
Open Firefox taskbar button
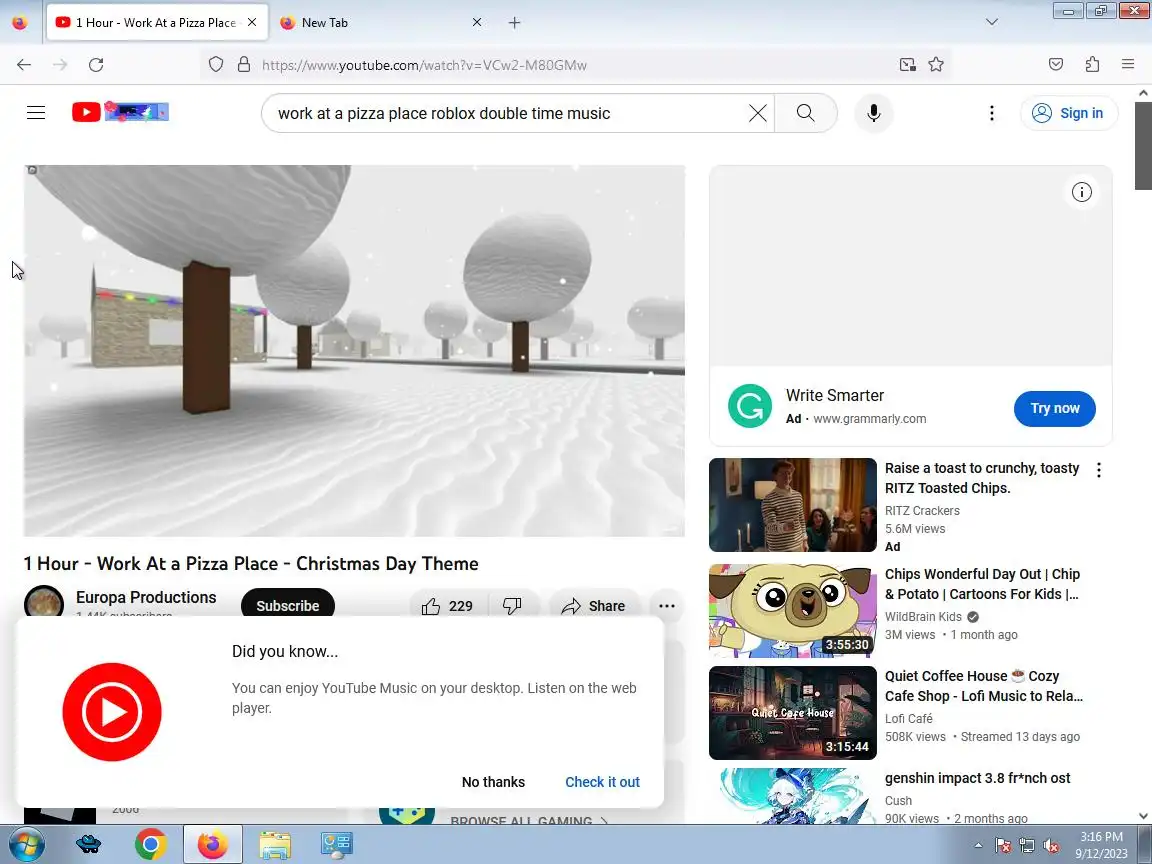pyautogui.click(x=212, y=845)
